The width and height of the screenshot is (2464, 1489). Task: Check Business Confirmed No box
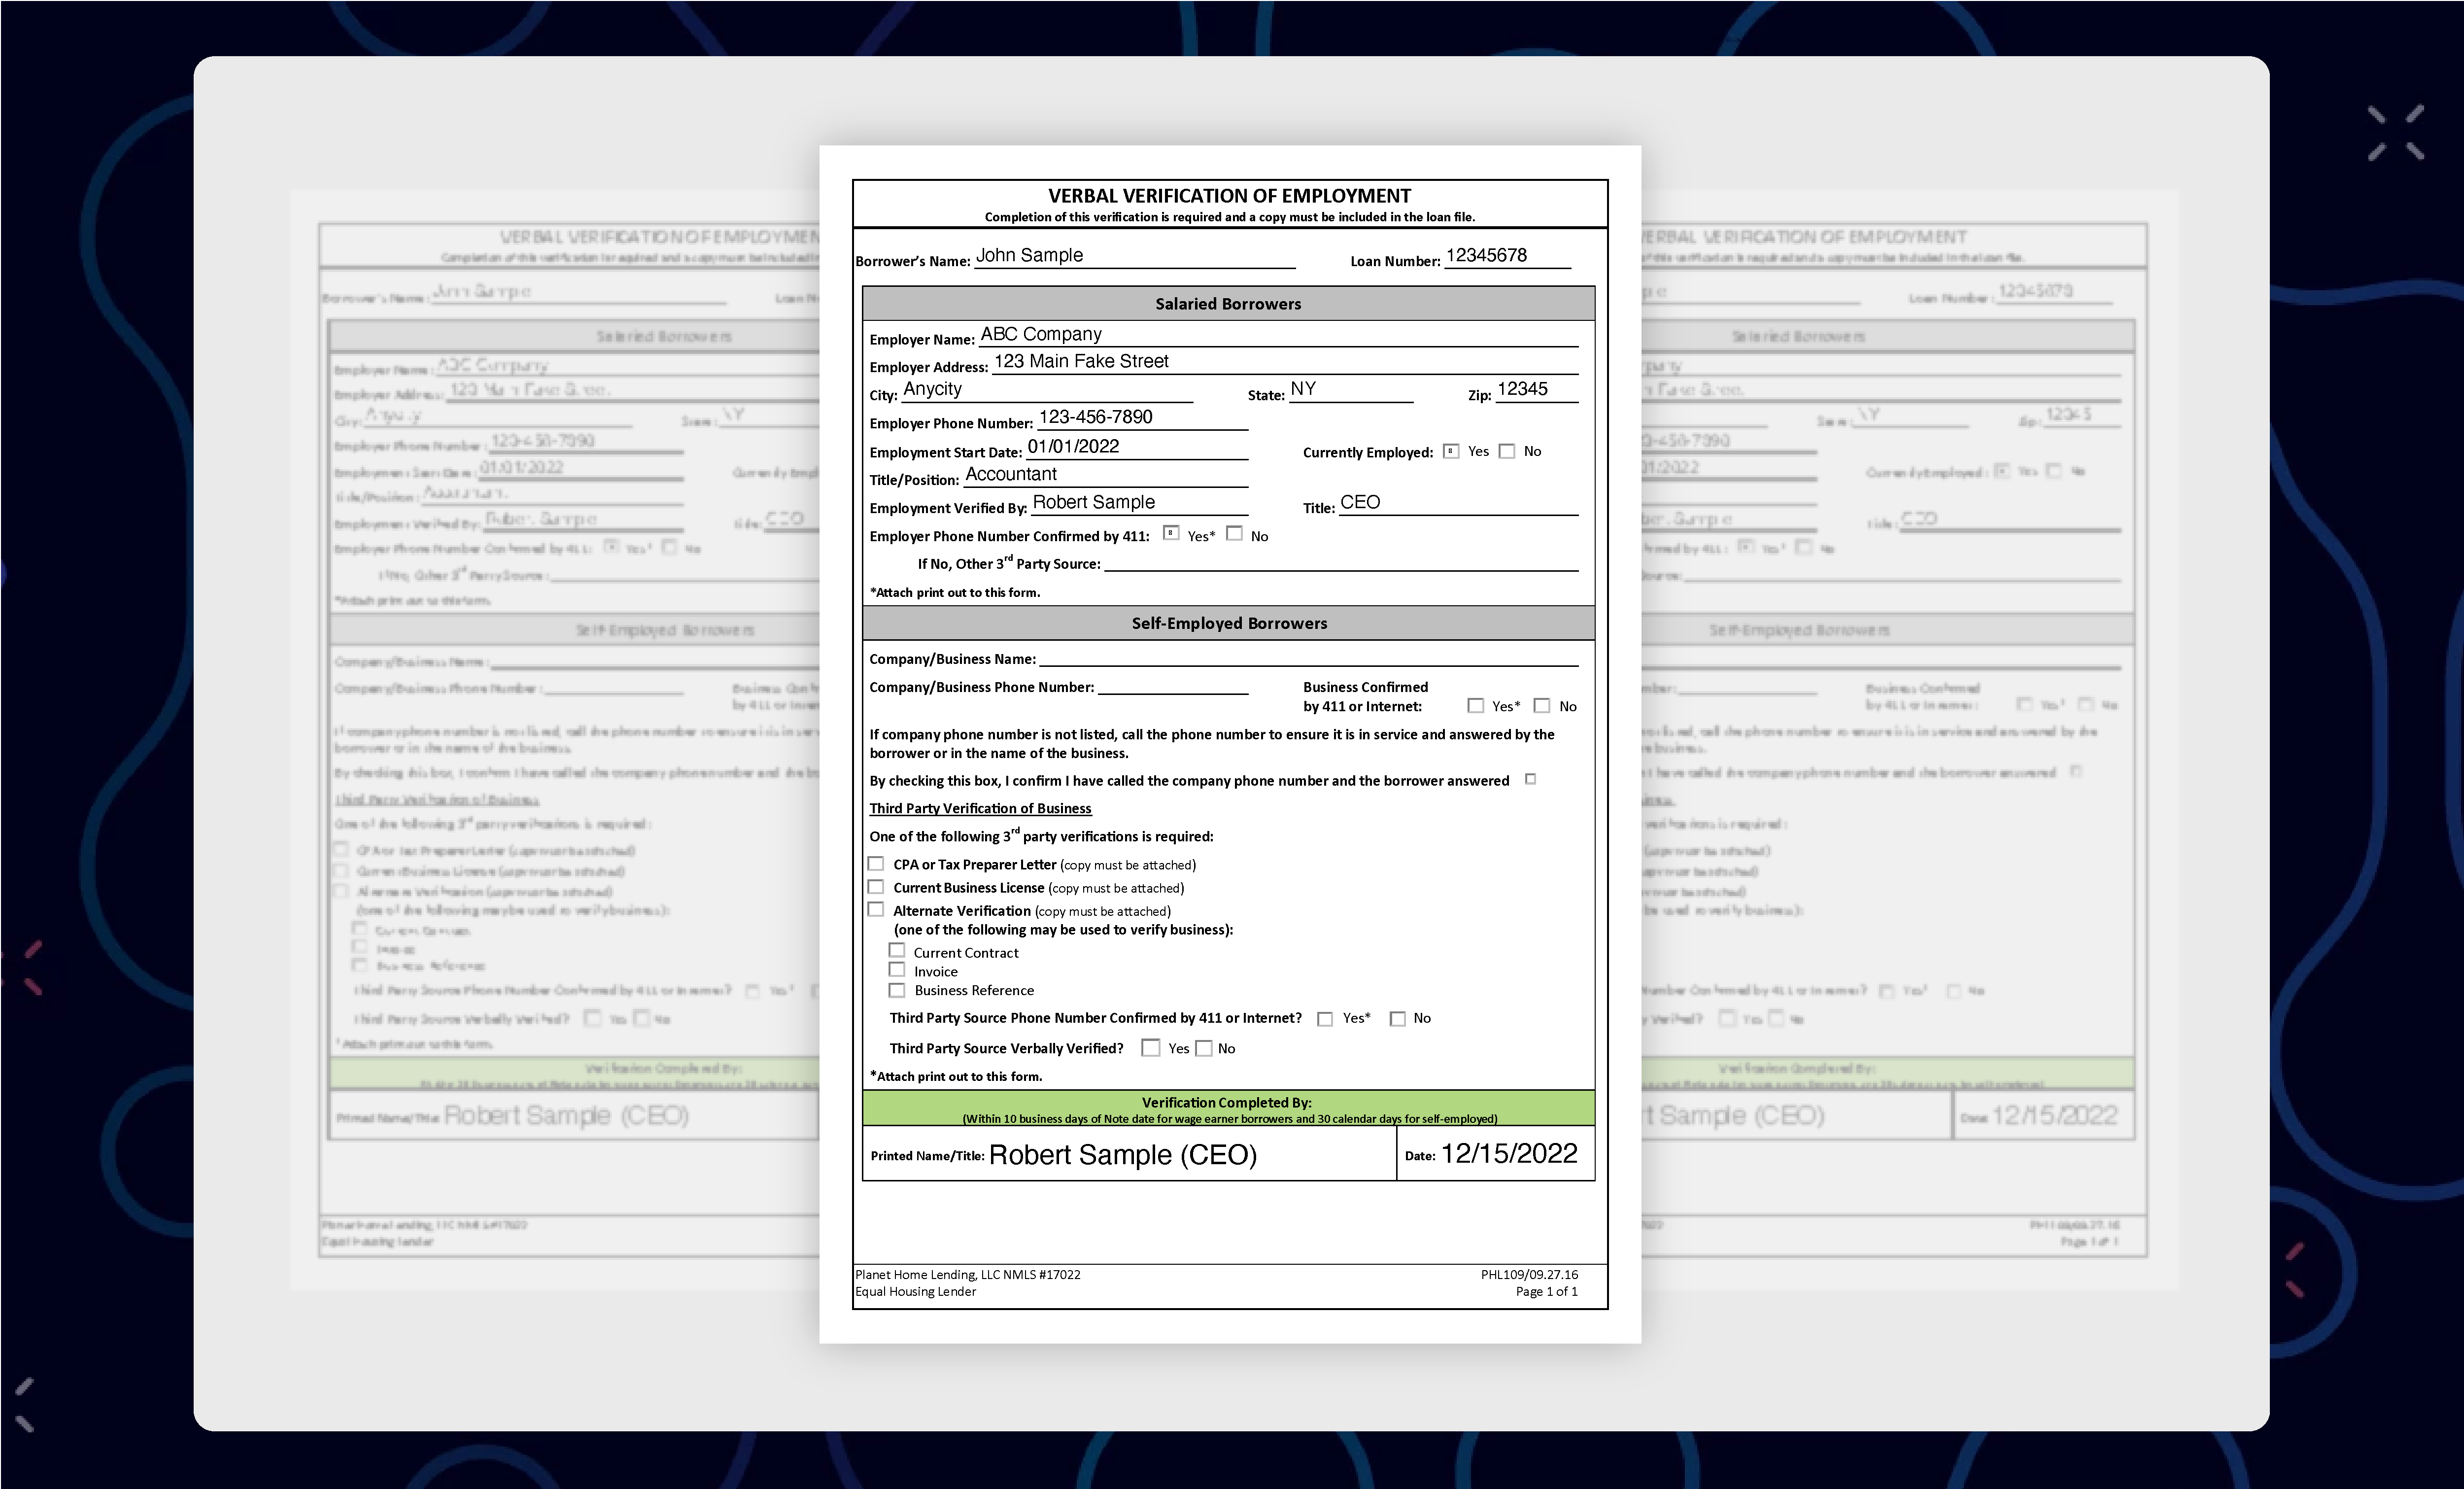coord(1542,705)
